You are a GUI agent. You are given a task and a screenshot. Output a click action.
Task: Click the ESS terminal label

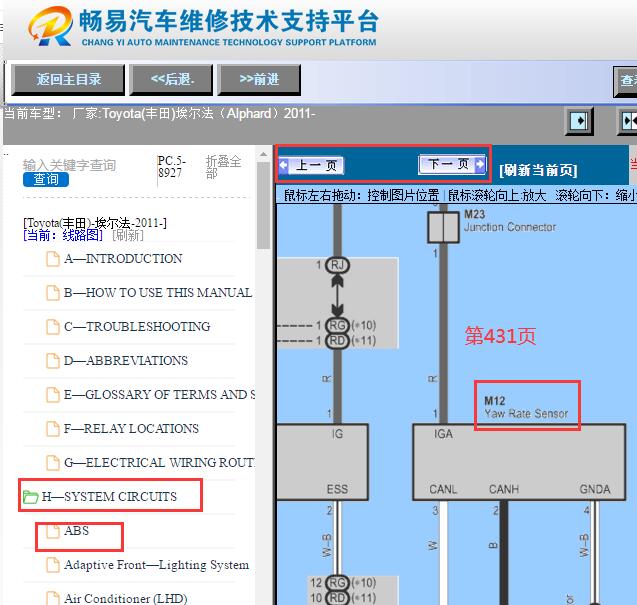tap(337, 489)
